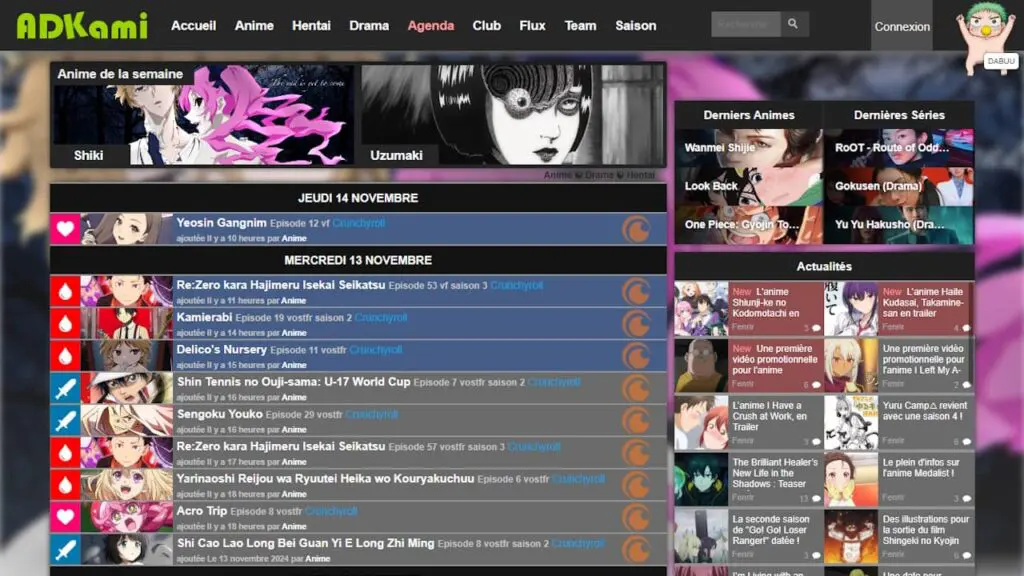Click red drop icon on Re:Zero Episode 57 row

65,453
